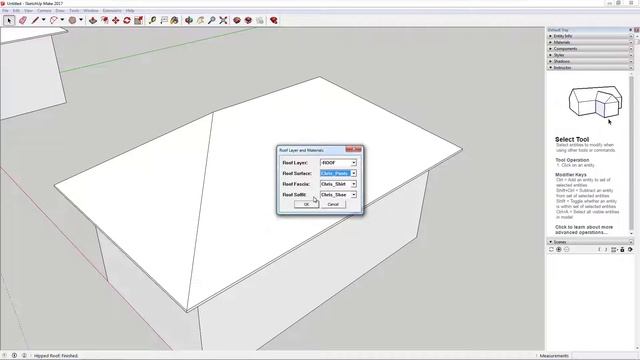
Task: Expand the Components tray panel
Action: [x=590, y=49]
